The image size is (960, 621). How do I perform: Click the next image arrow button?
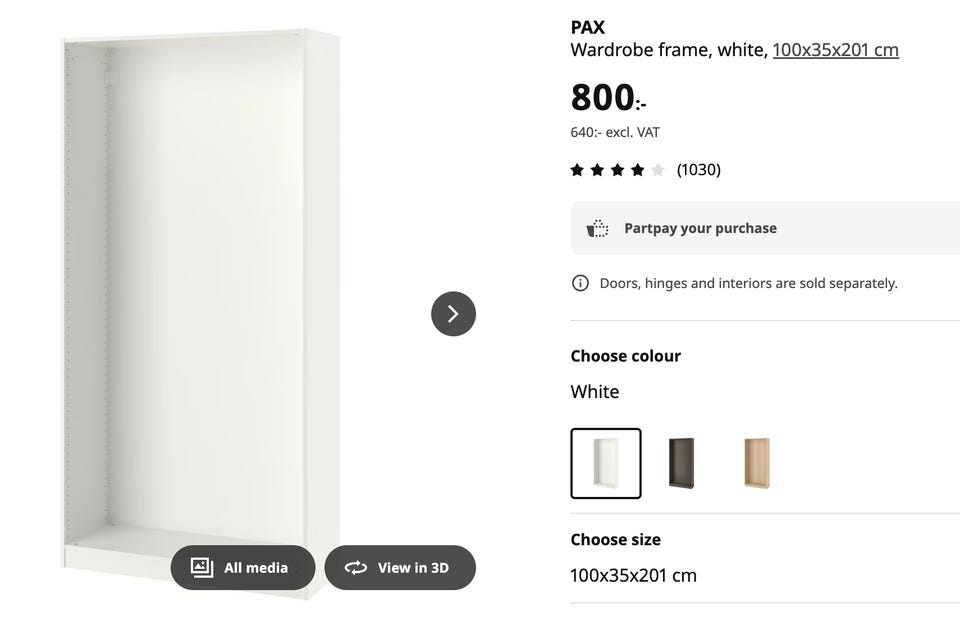[453, 314]
